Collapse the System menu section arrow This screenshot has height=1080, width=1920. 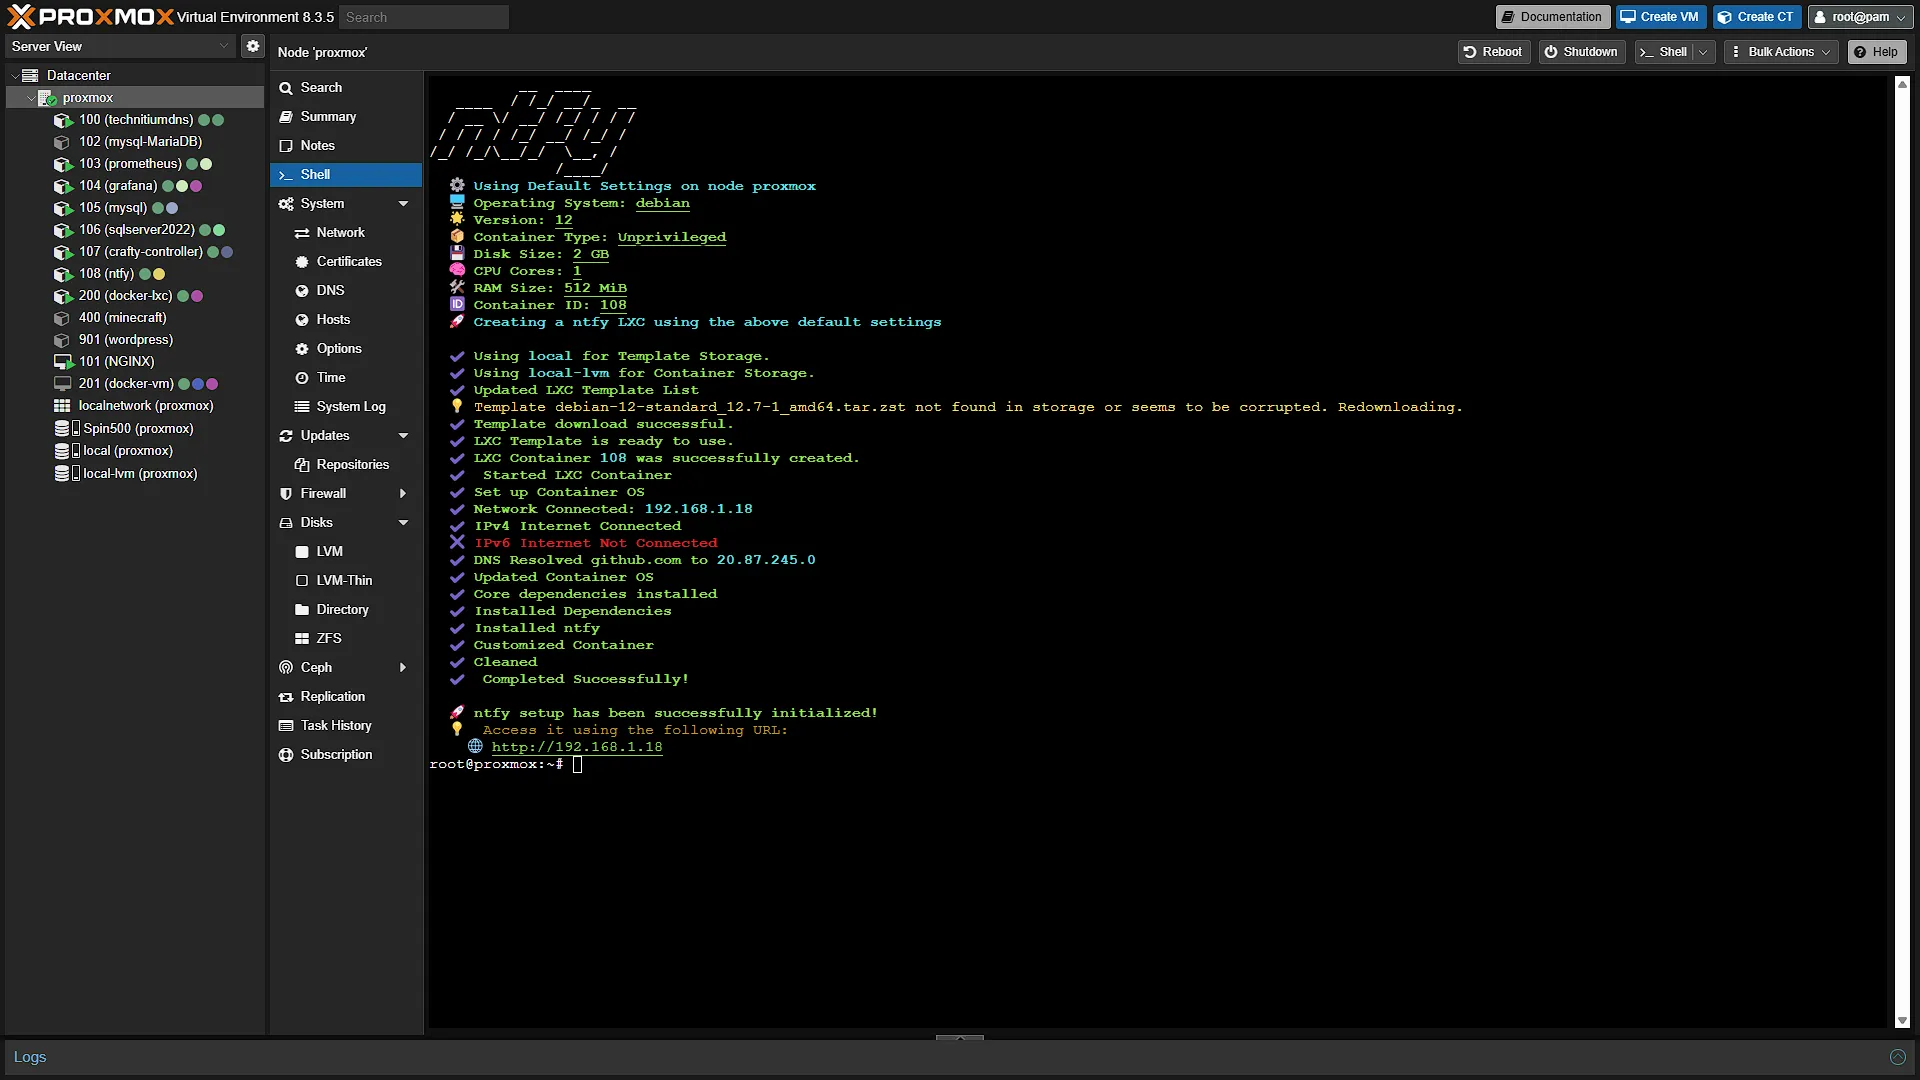coord(403,204)
